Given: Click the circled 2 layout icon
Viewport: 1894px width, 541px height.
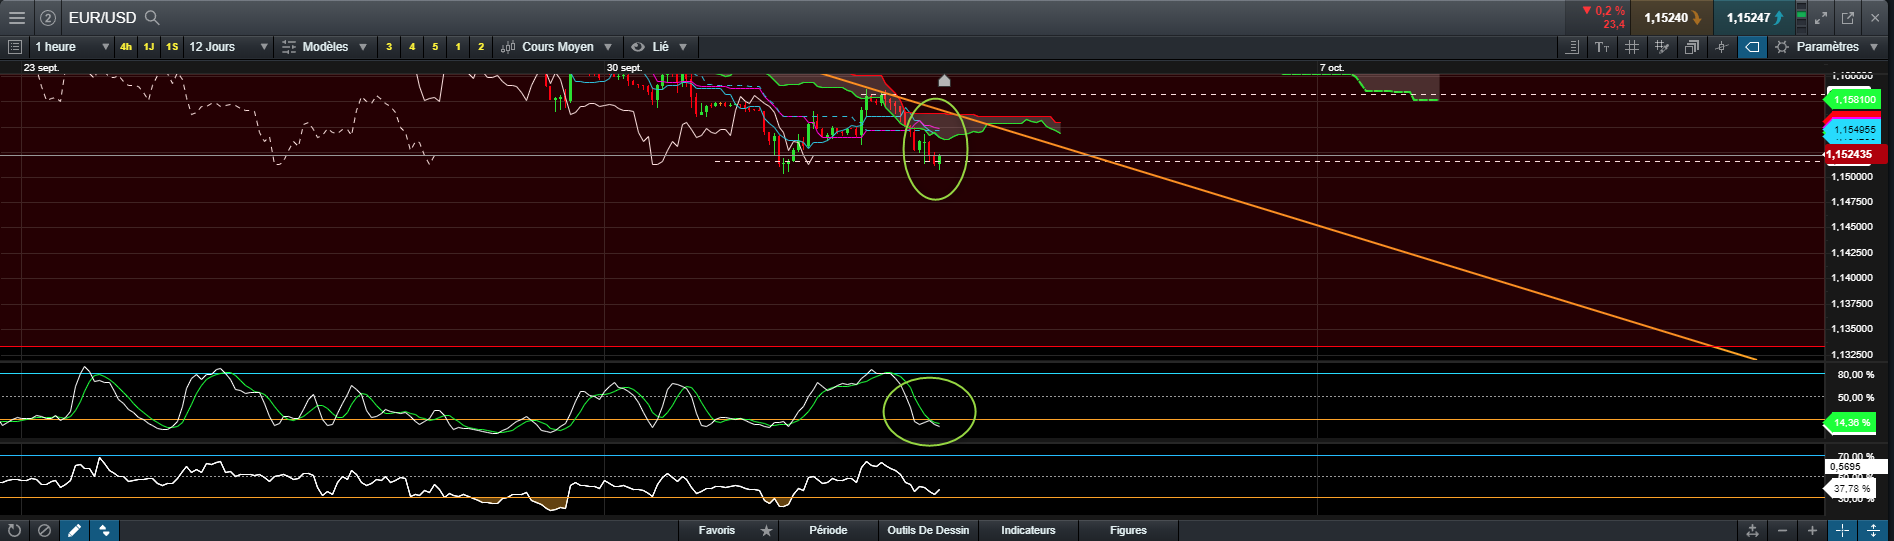Looking at the screenshot, I should point(47,18).
